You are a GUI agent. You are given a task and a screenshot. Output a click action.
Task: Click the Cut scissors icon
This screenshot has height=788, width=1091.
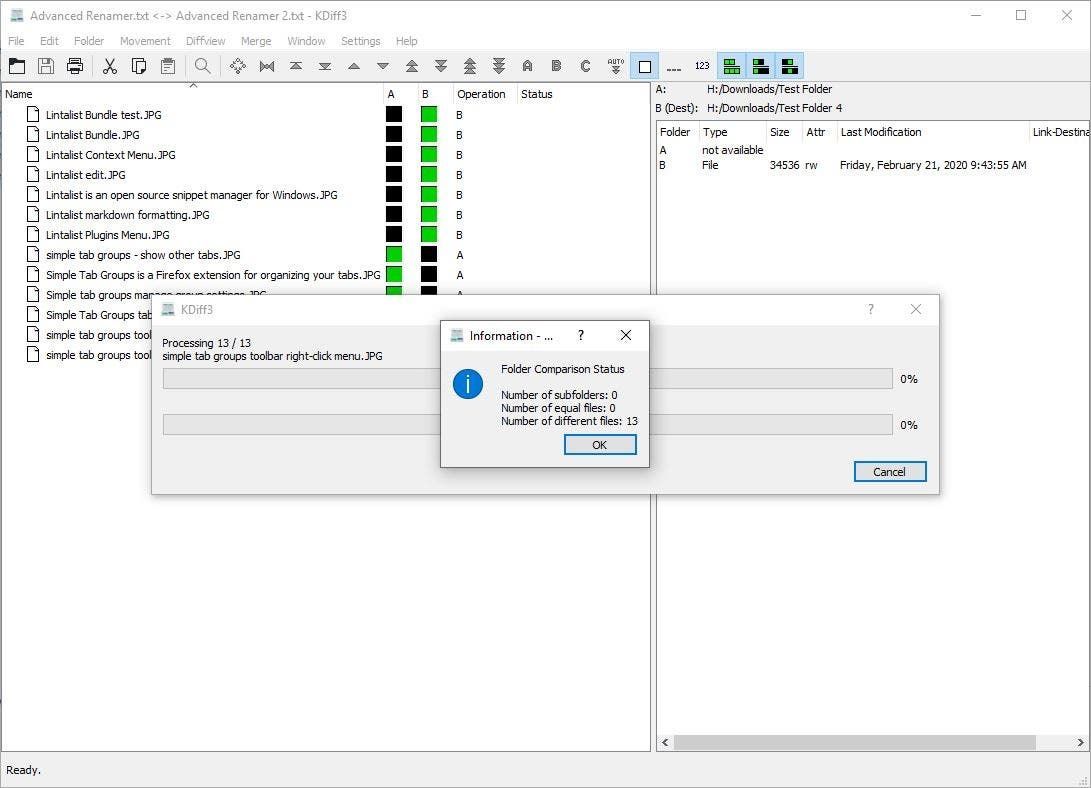pos(109,66)
